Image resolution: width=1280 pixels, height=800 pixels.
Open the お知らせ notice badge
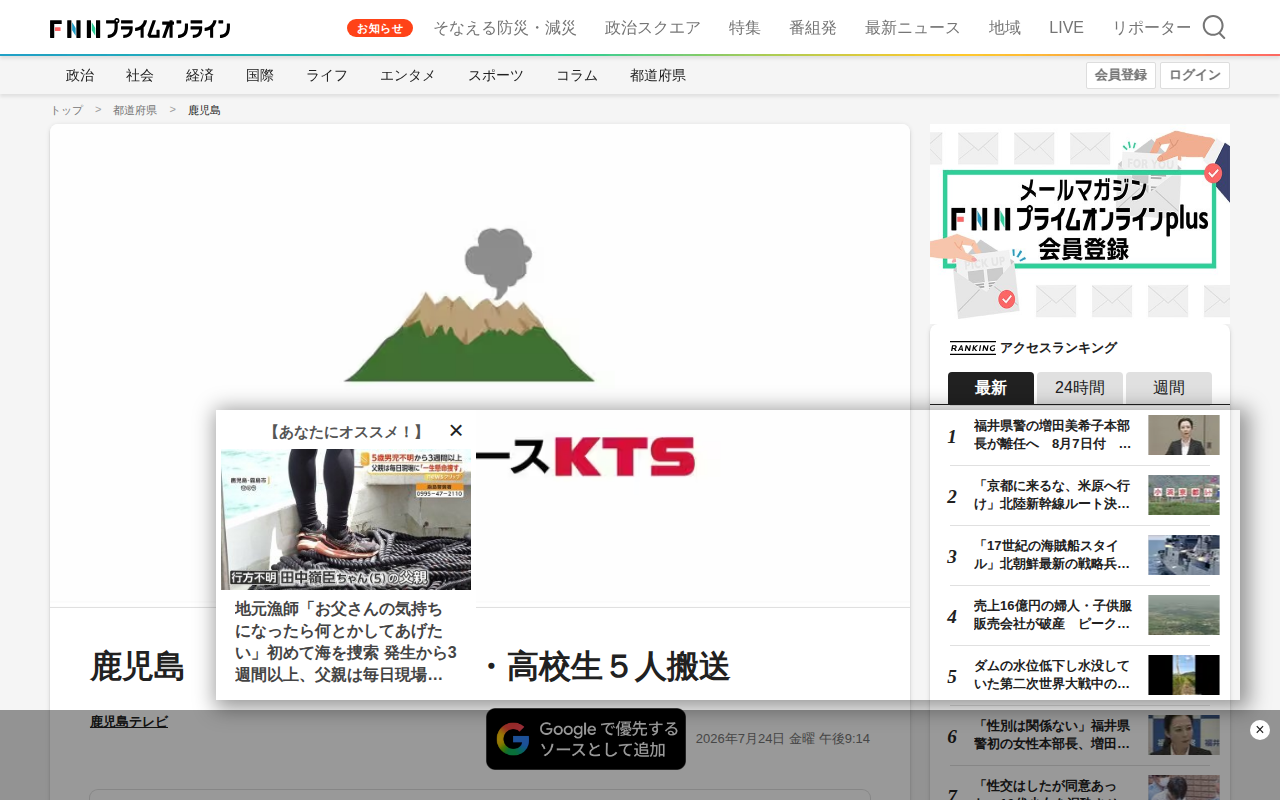(380, 28)
